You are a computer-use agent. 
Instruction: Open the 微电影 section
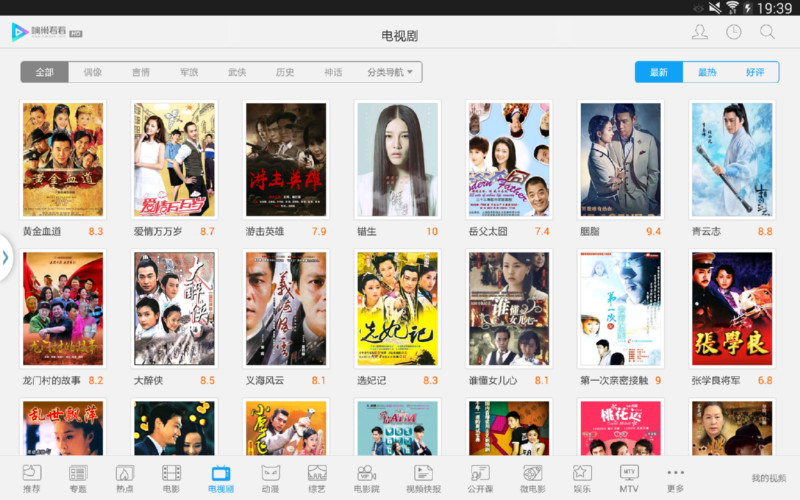(x=532, y=479)
